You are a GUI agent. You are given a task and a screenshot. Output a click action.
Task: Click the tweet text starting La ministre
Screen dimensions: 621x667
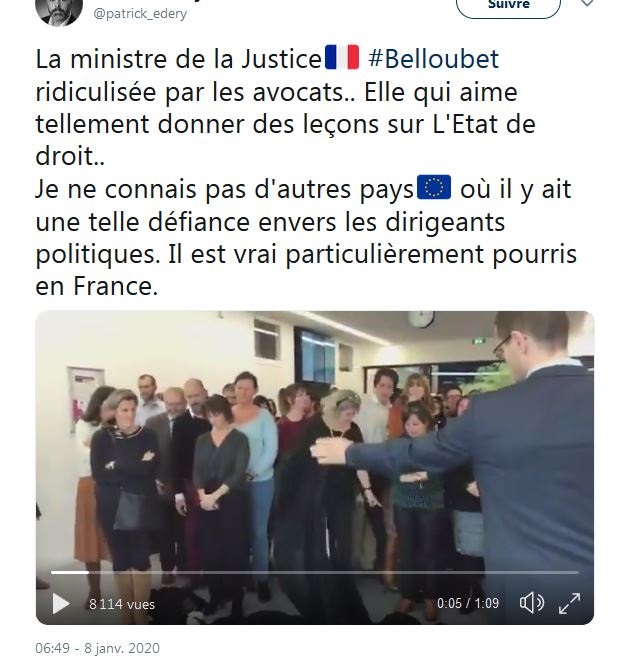pyautogui.click(x=285, y=107)
